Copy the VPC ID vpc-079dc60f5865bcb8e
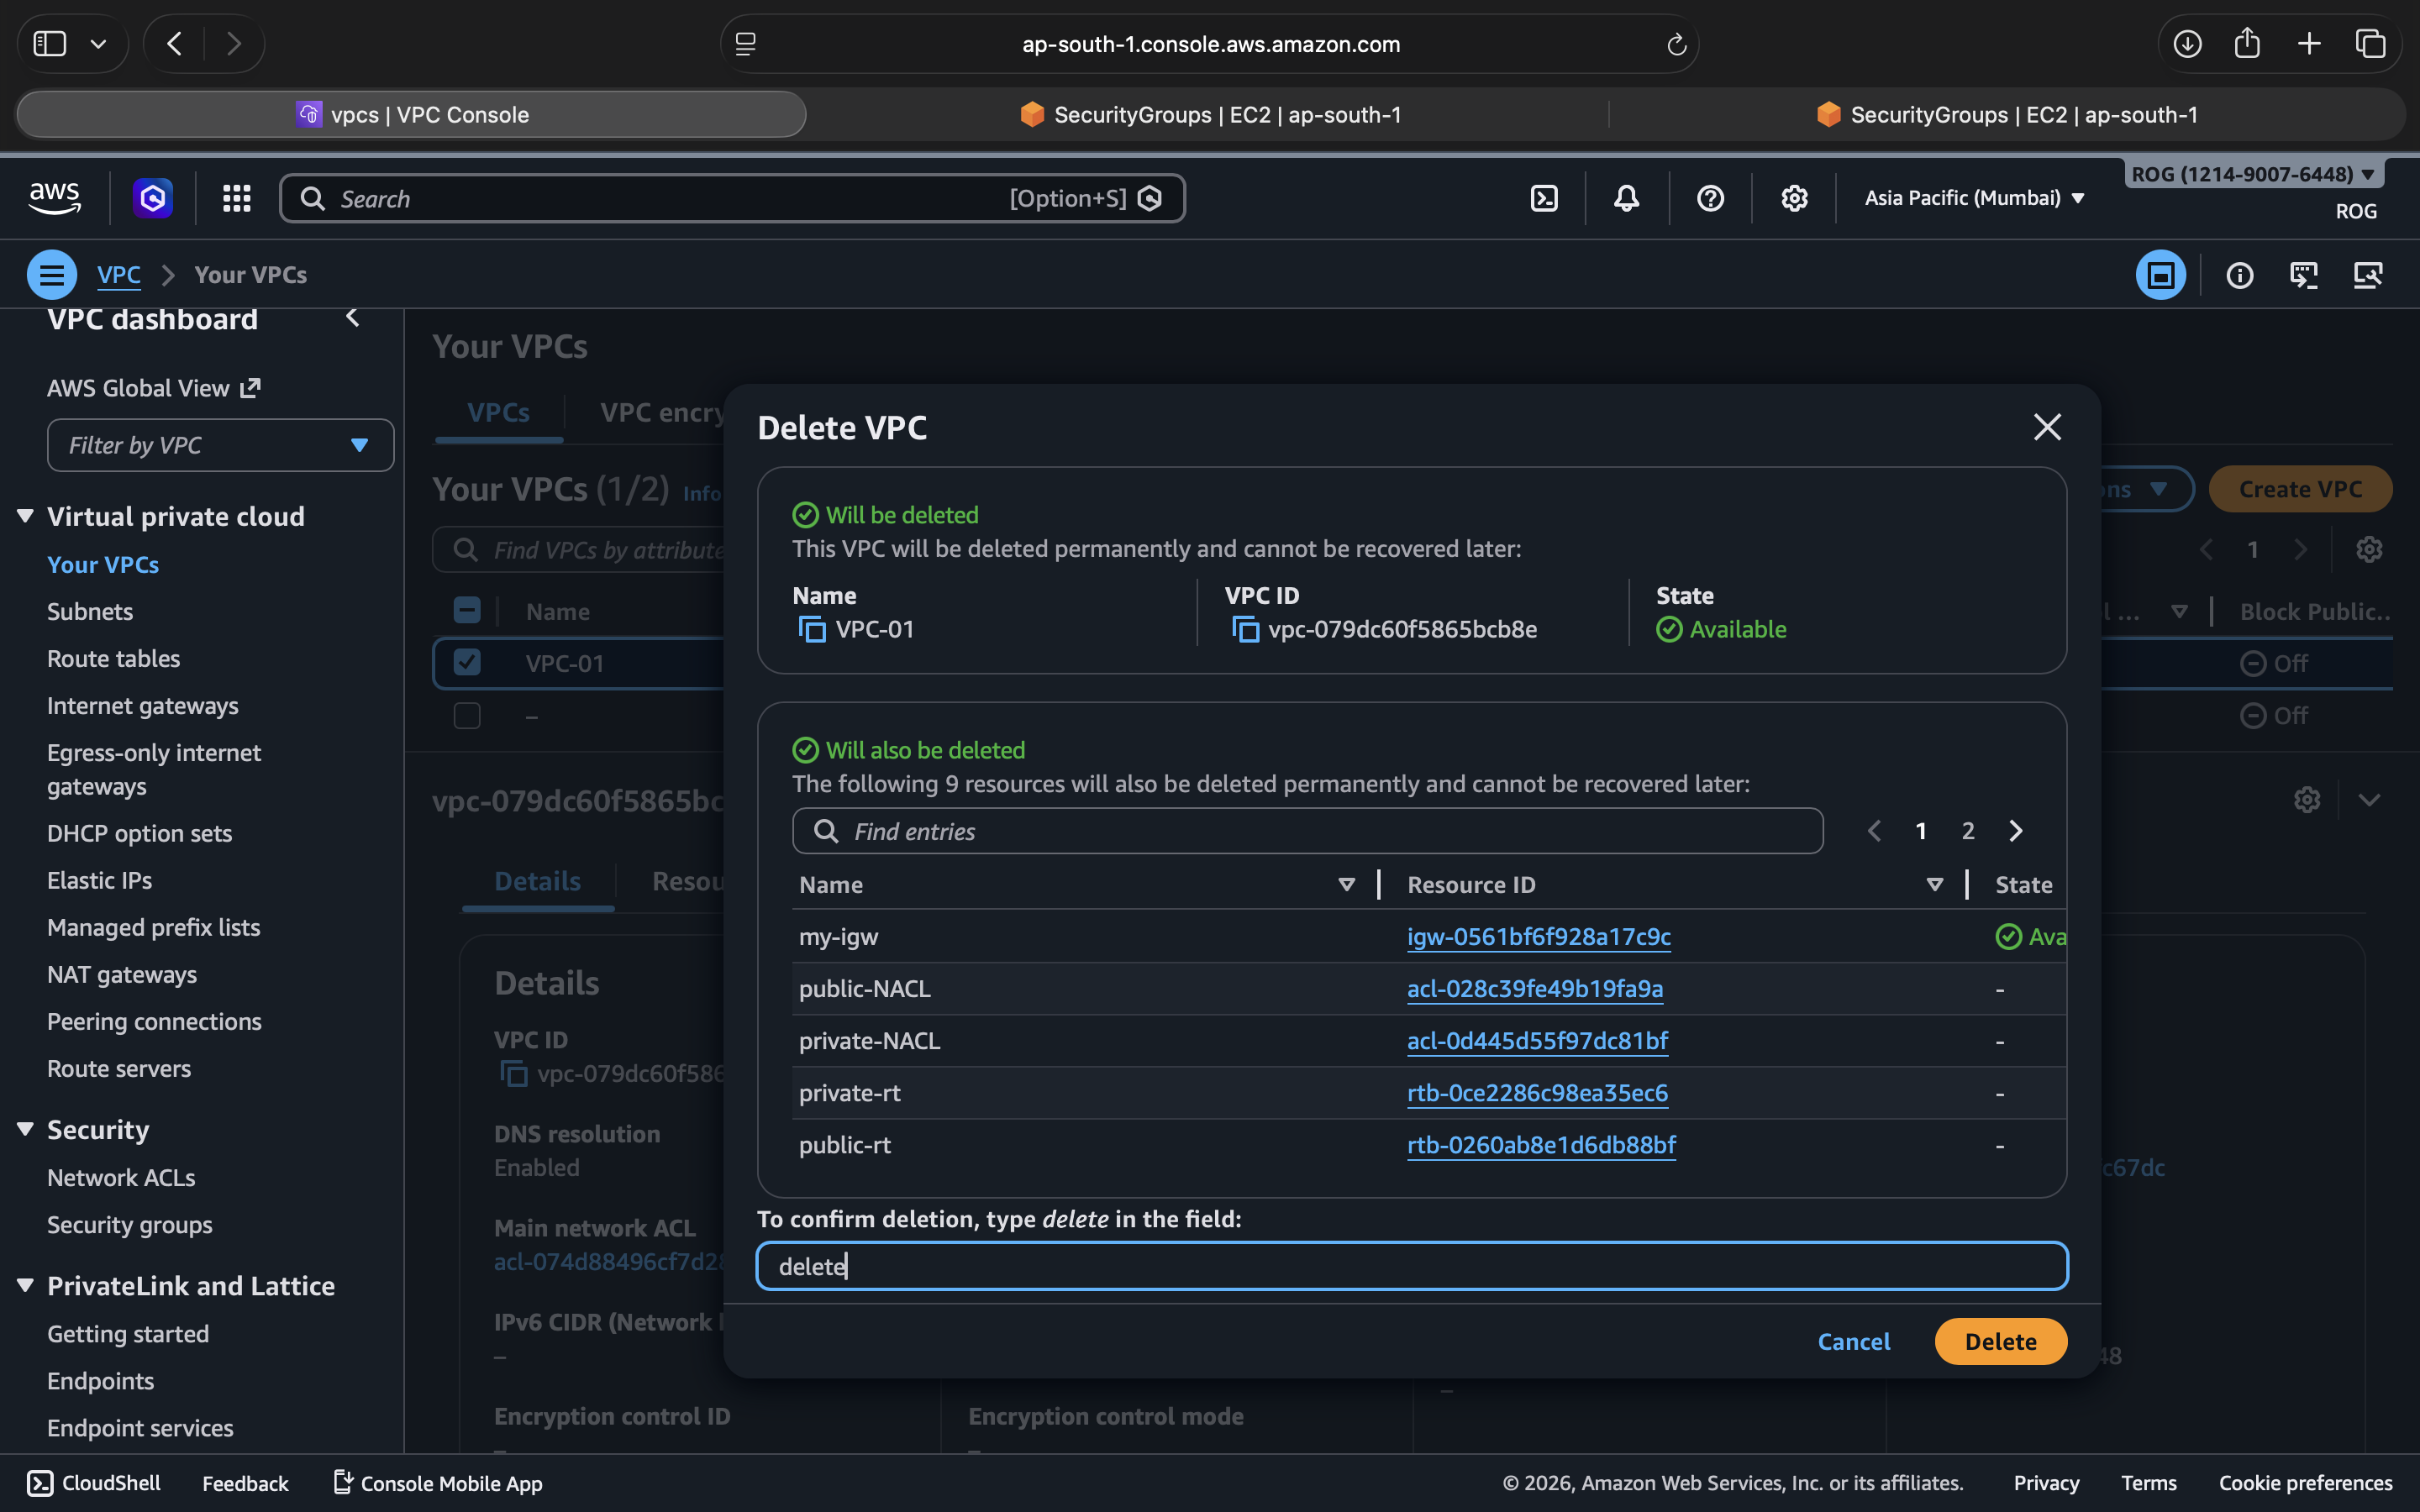 1245,630
